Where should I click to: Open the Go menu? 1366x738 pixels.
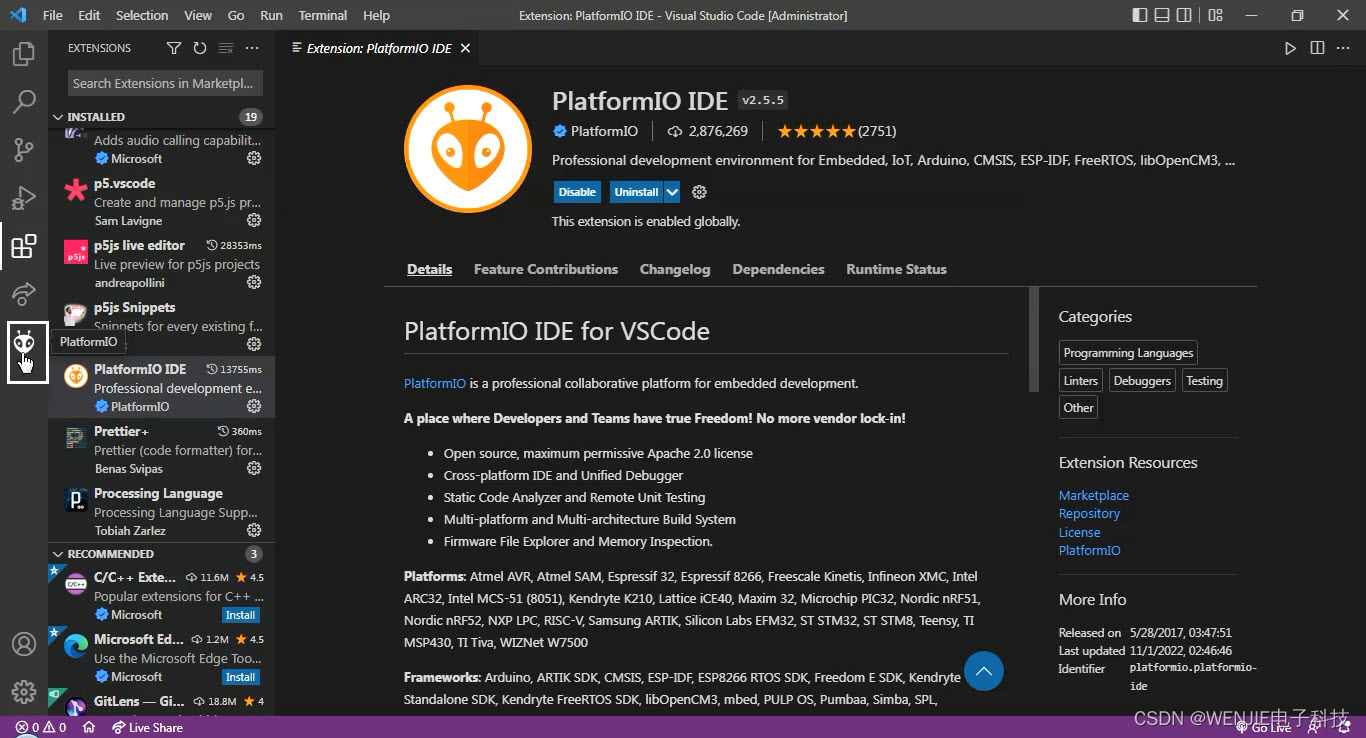click(236, 15)
